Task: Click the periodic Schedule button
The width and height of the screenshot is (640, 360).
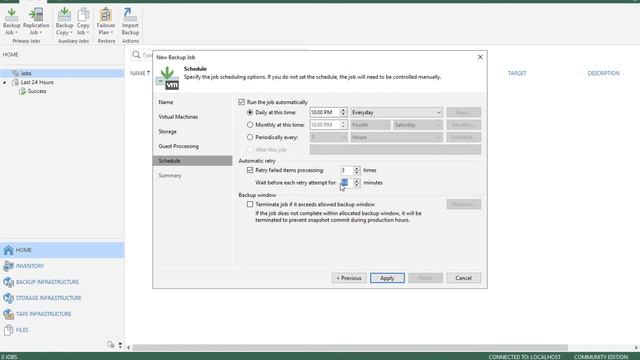Action: click(463, 137)
